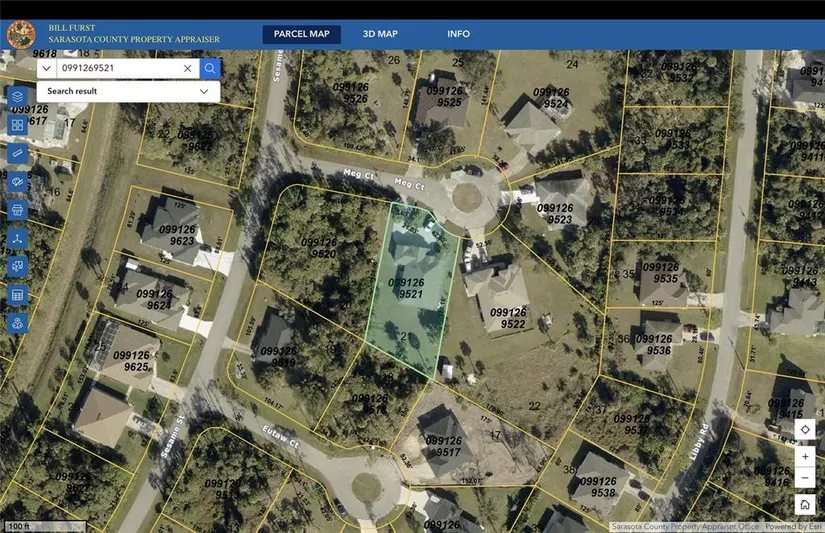825x533 pixels.
Task: Open the INFO tab
Action: pos(458,34)
